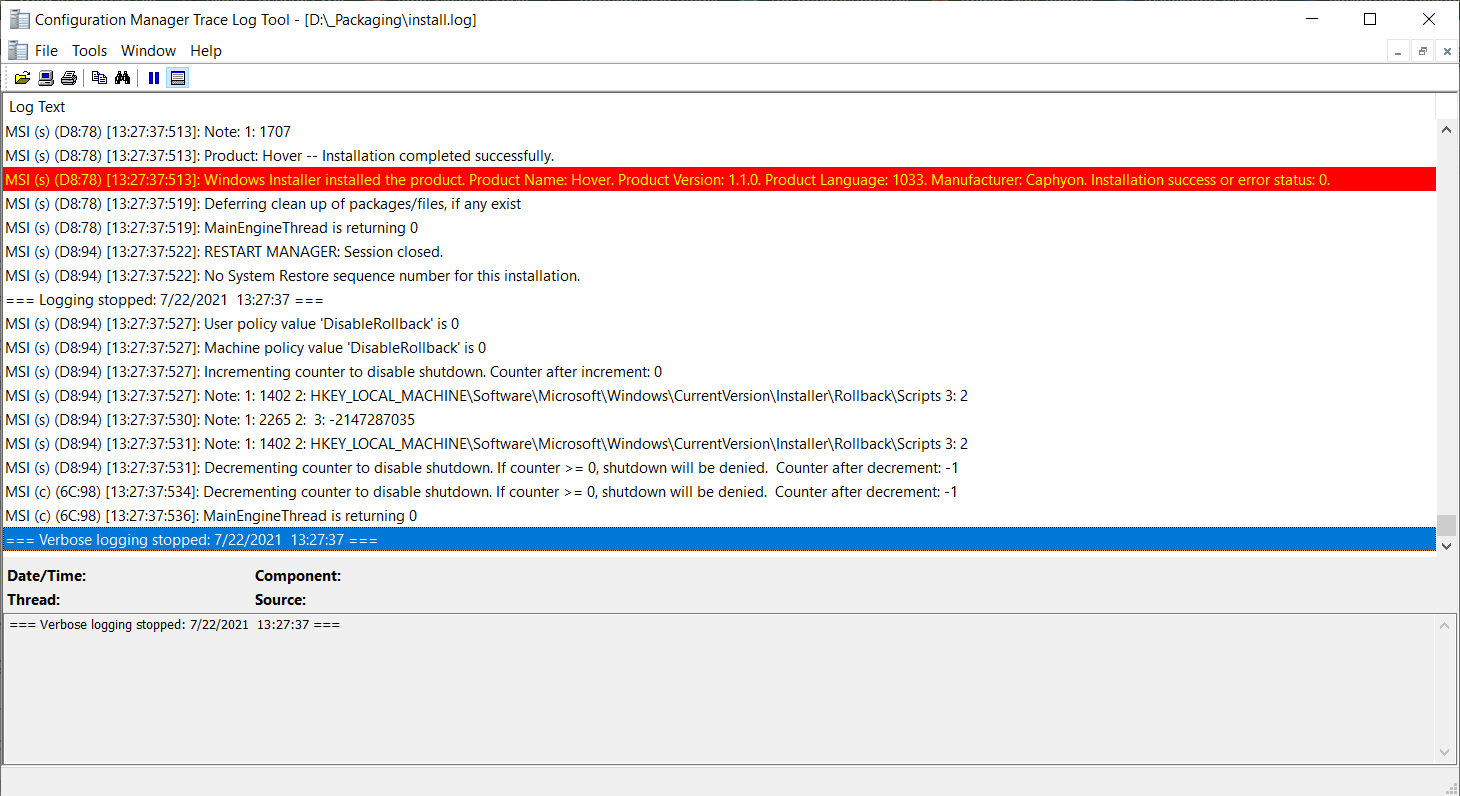Copy selected lines with the copy icon

(99, 78)
